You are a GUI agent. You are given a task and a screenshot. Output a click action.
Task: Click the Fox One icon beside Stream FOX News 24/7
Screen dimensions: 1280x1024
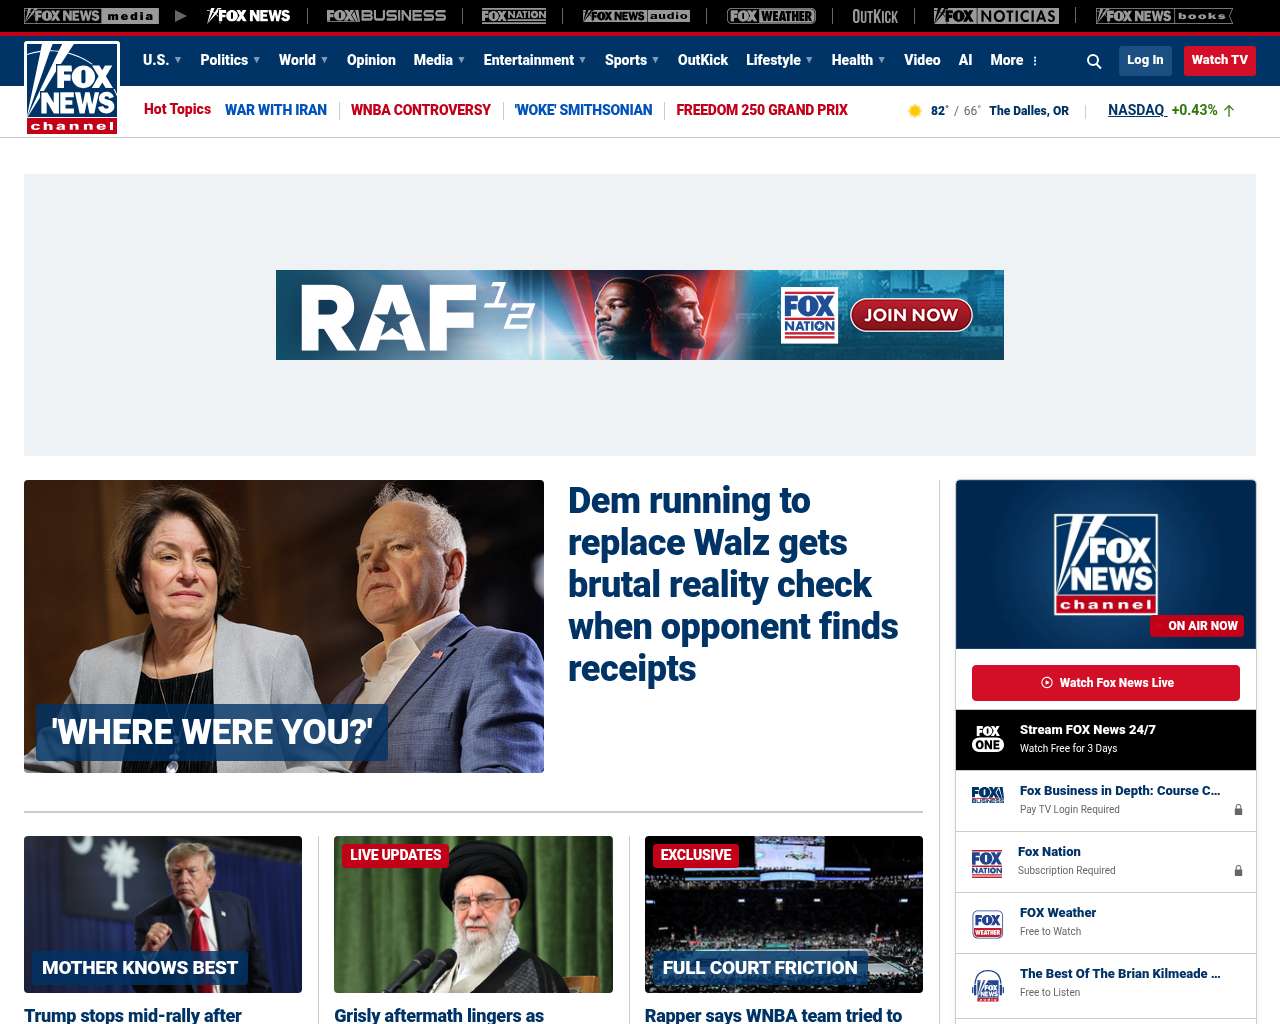tap(988, 739)
